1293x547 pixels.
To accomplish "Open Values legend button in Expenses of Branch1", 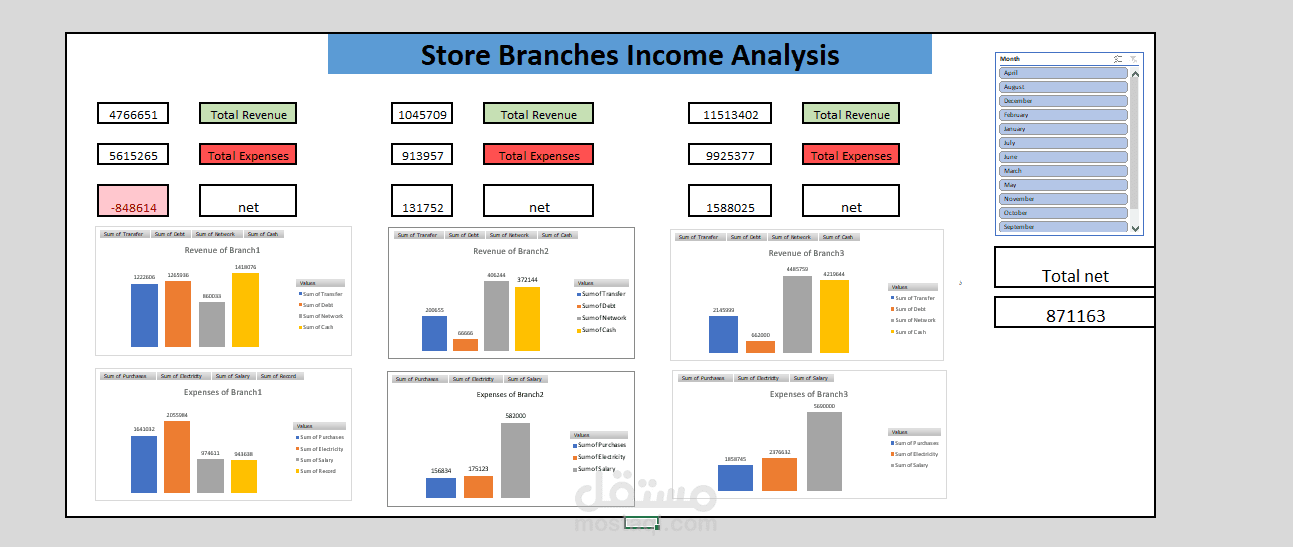I will coord(321,426).
